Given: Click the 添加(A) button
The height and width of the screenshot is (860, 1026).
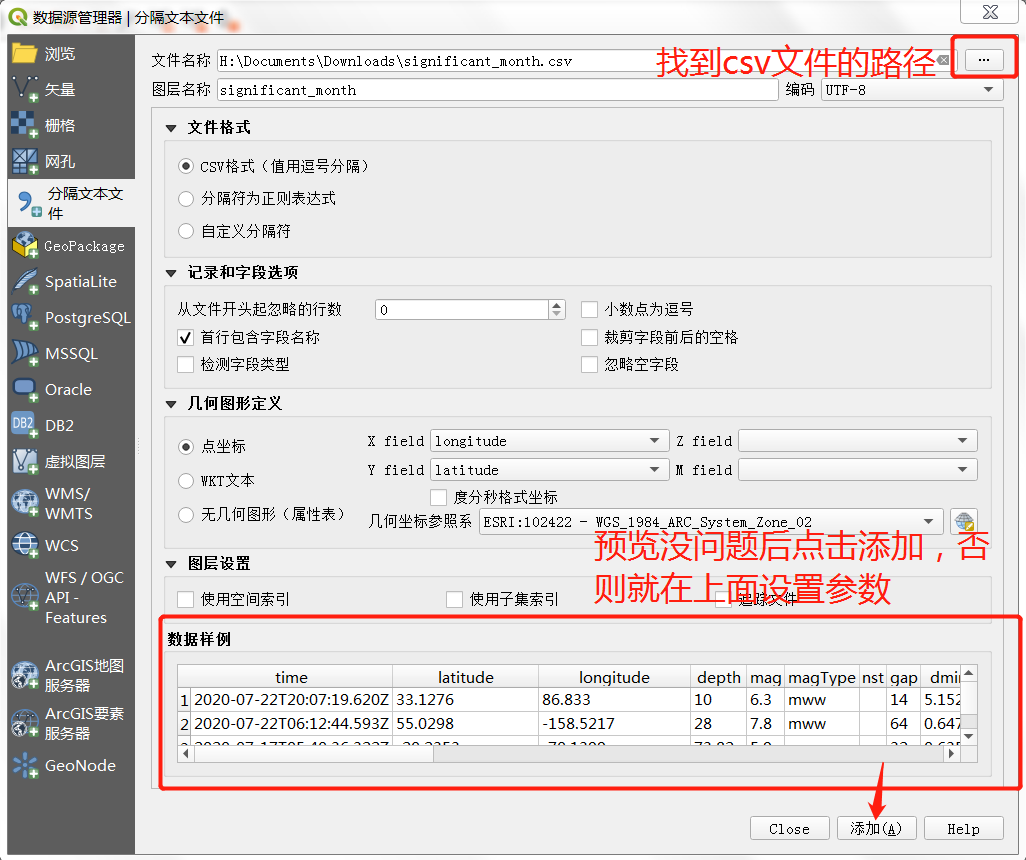Looking at the screenshot, I should [x=875, y=829].
